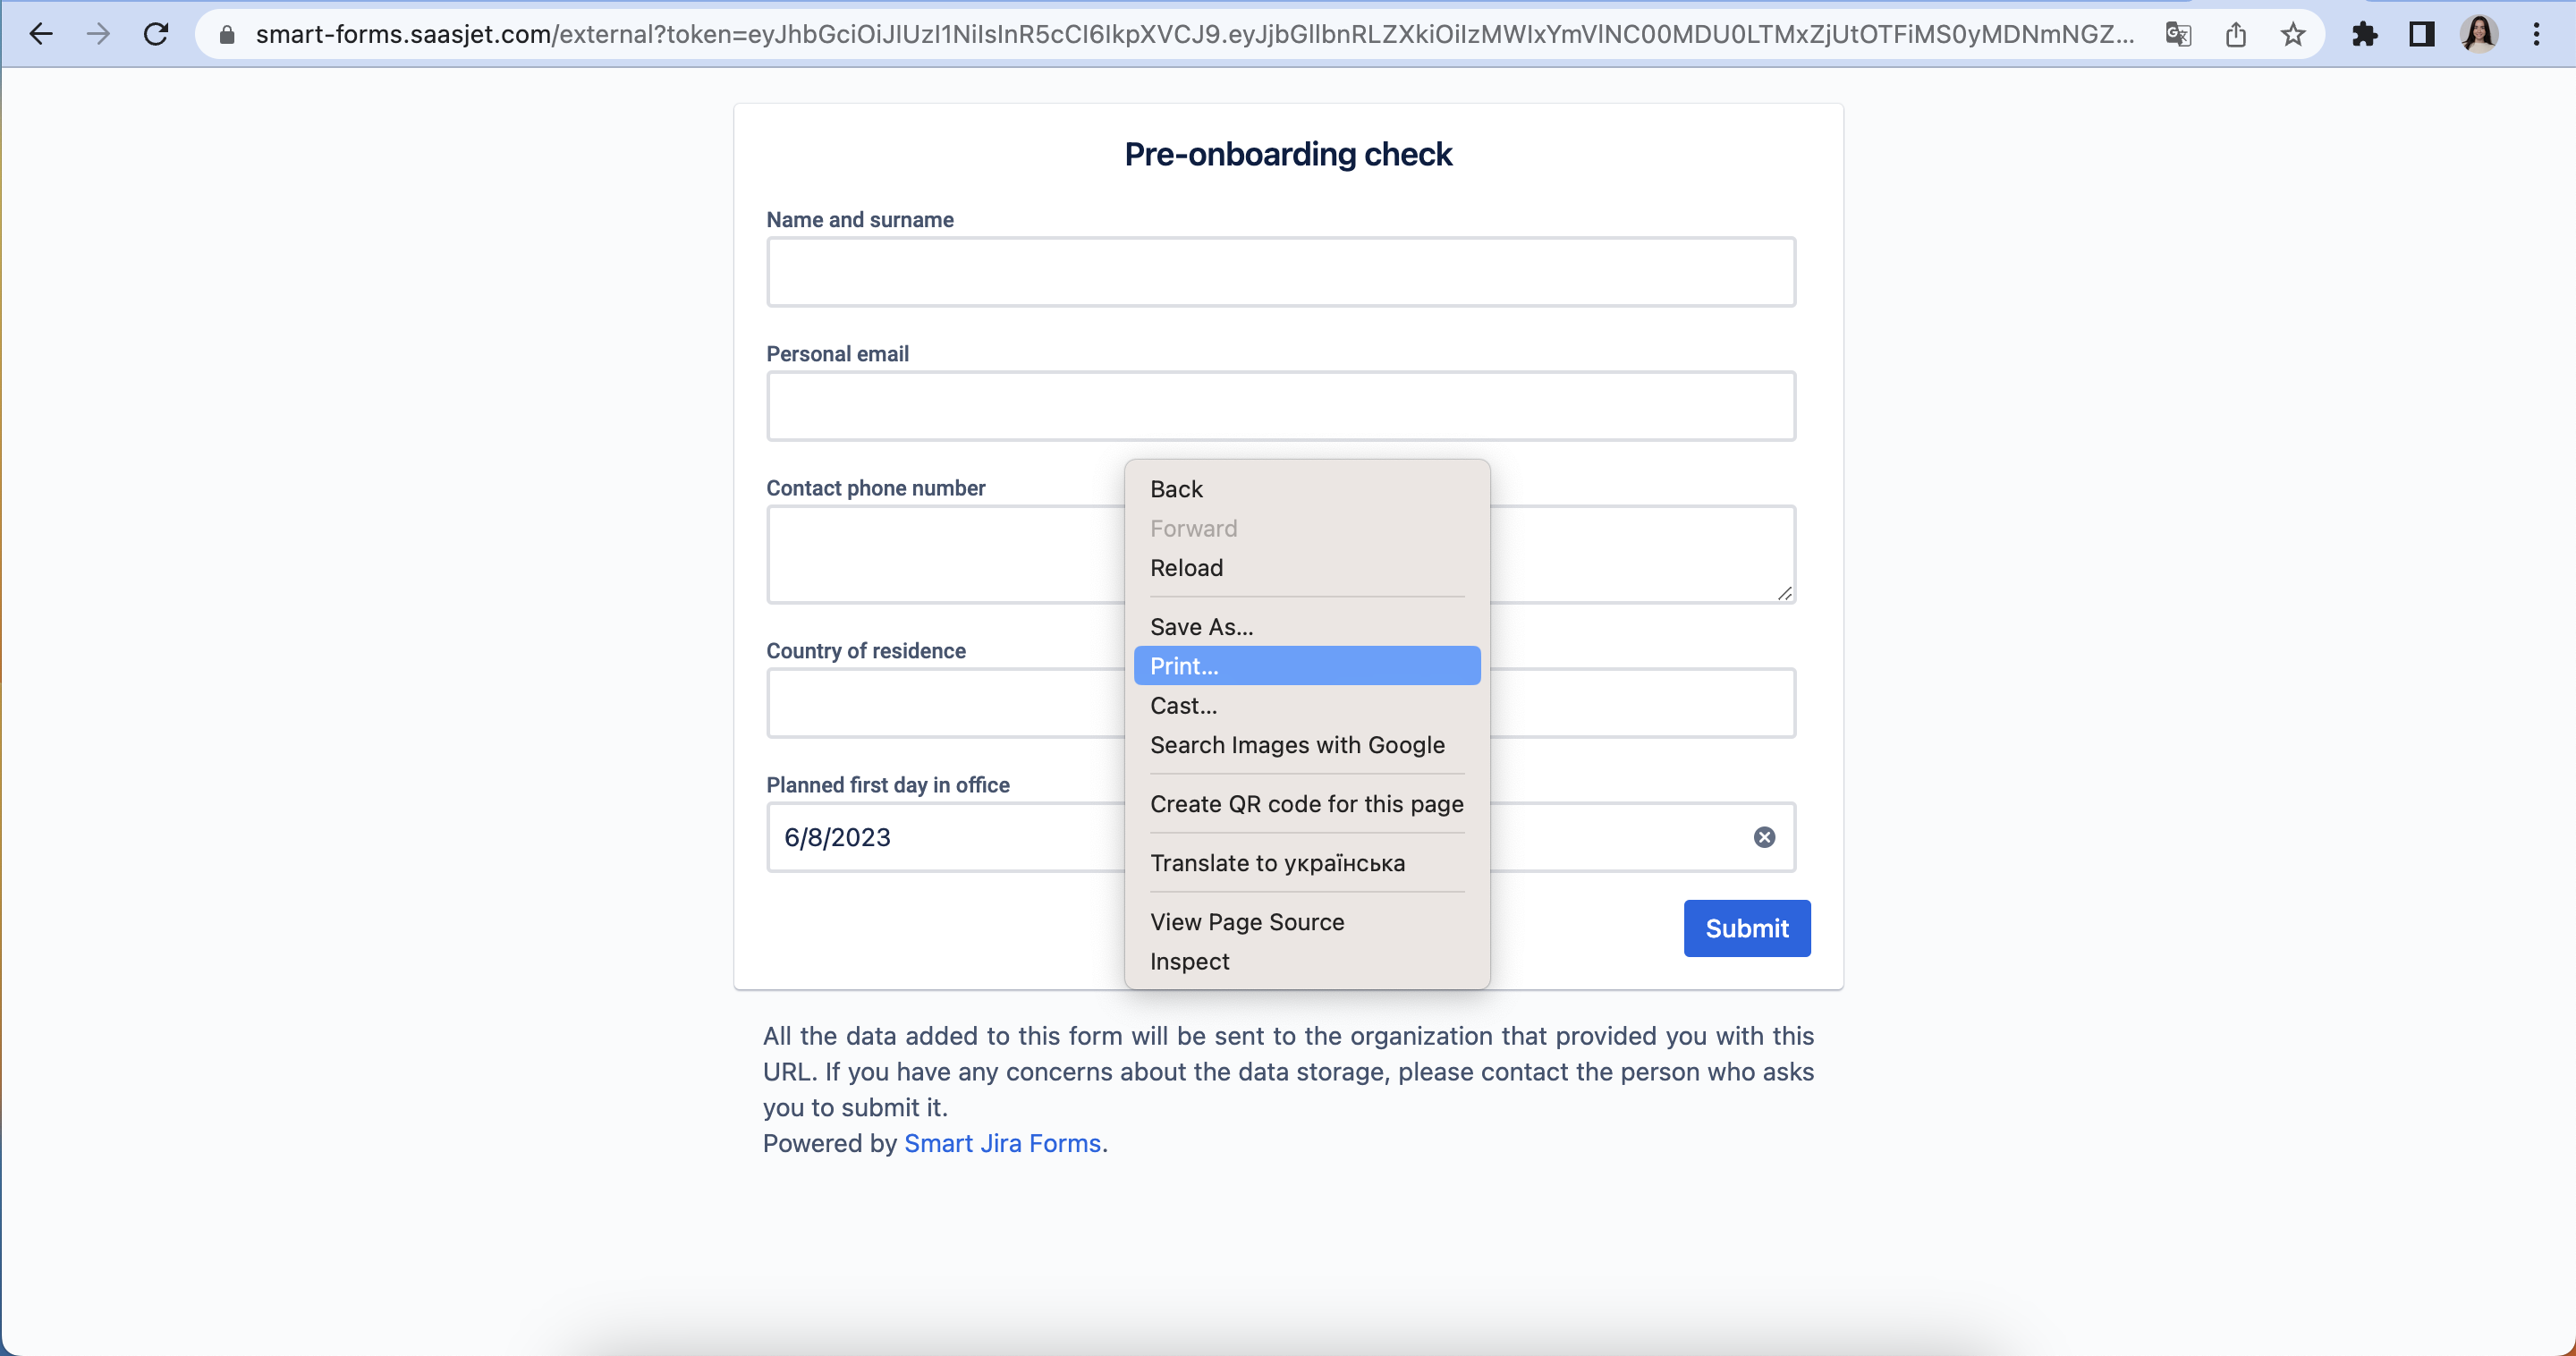2576x1356 pixels.
Task: Toggle the browser side panel icon
Action: 2421,34
